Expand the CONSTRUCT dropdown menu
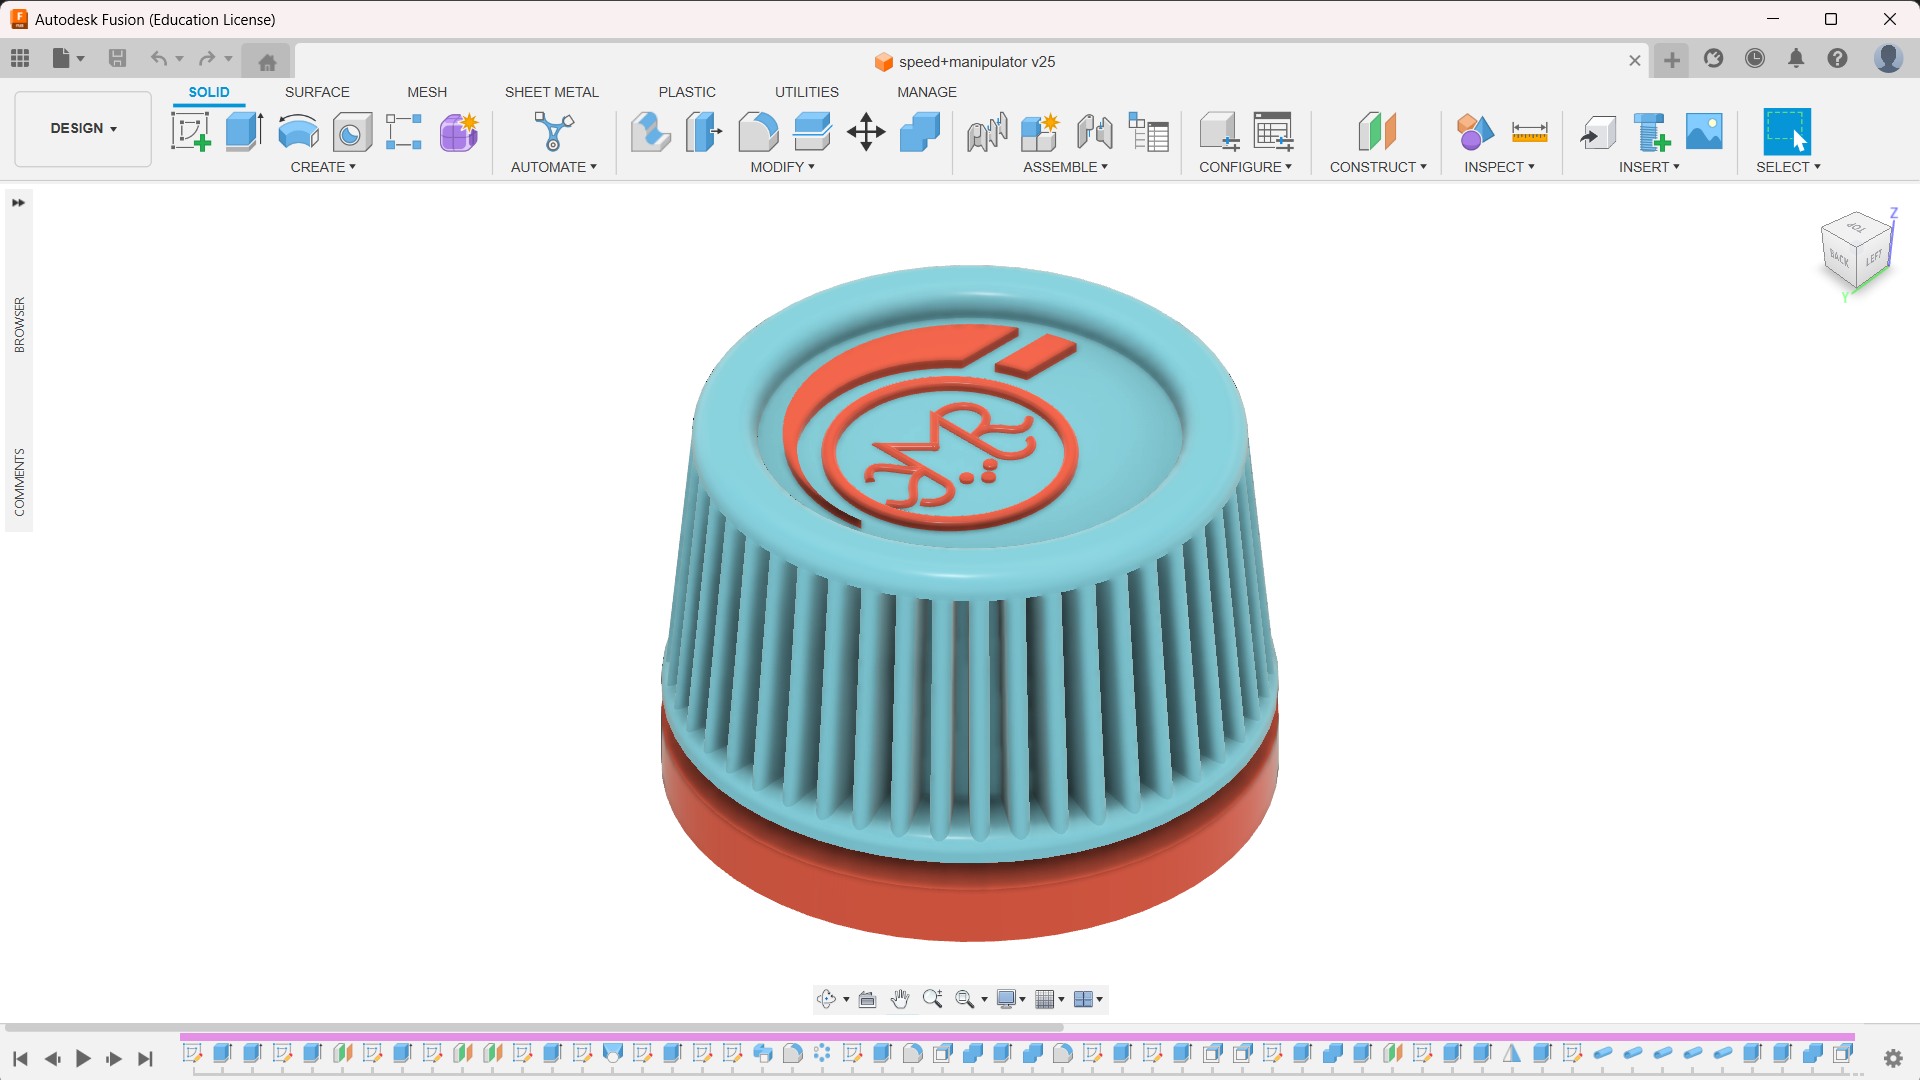The image size is (1920, 1080). (1378, 167)
